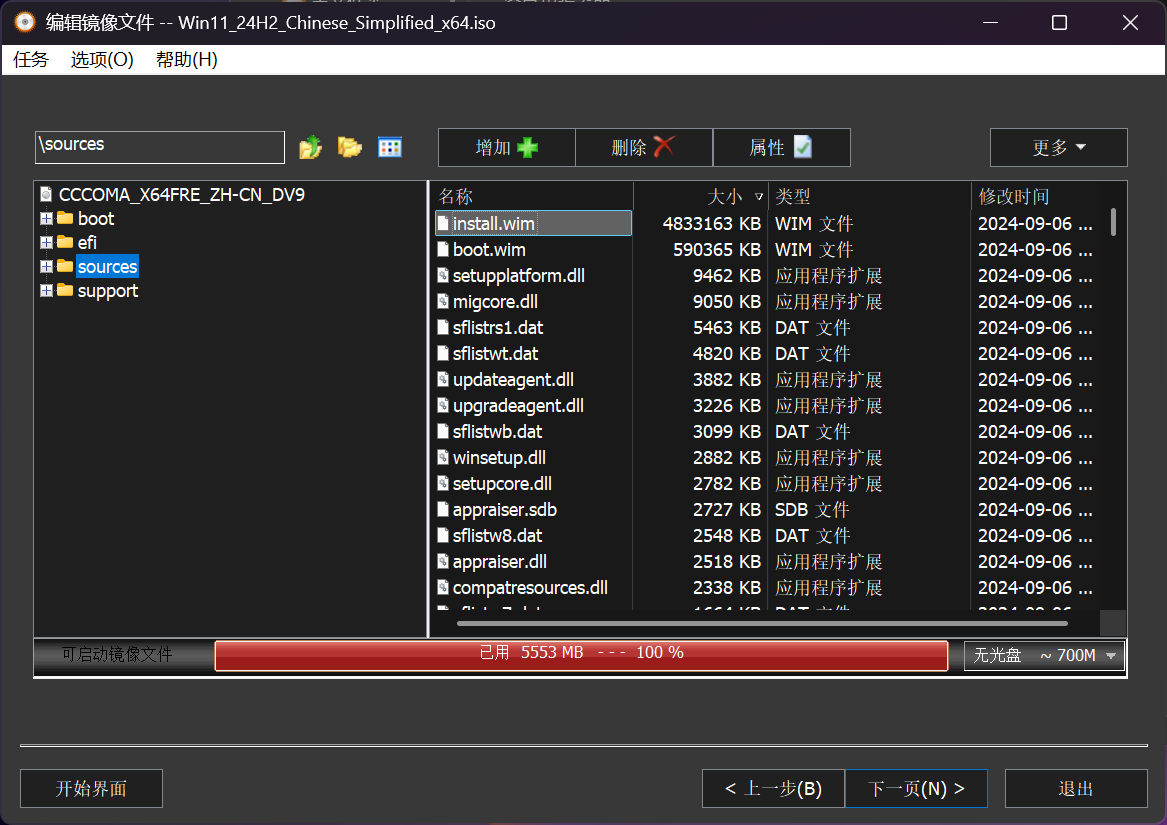Select sflistw8.dat file name
Image resolution: width=1167 pixels, height=825 pixels.
click(x=497, y=536)
